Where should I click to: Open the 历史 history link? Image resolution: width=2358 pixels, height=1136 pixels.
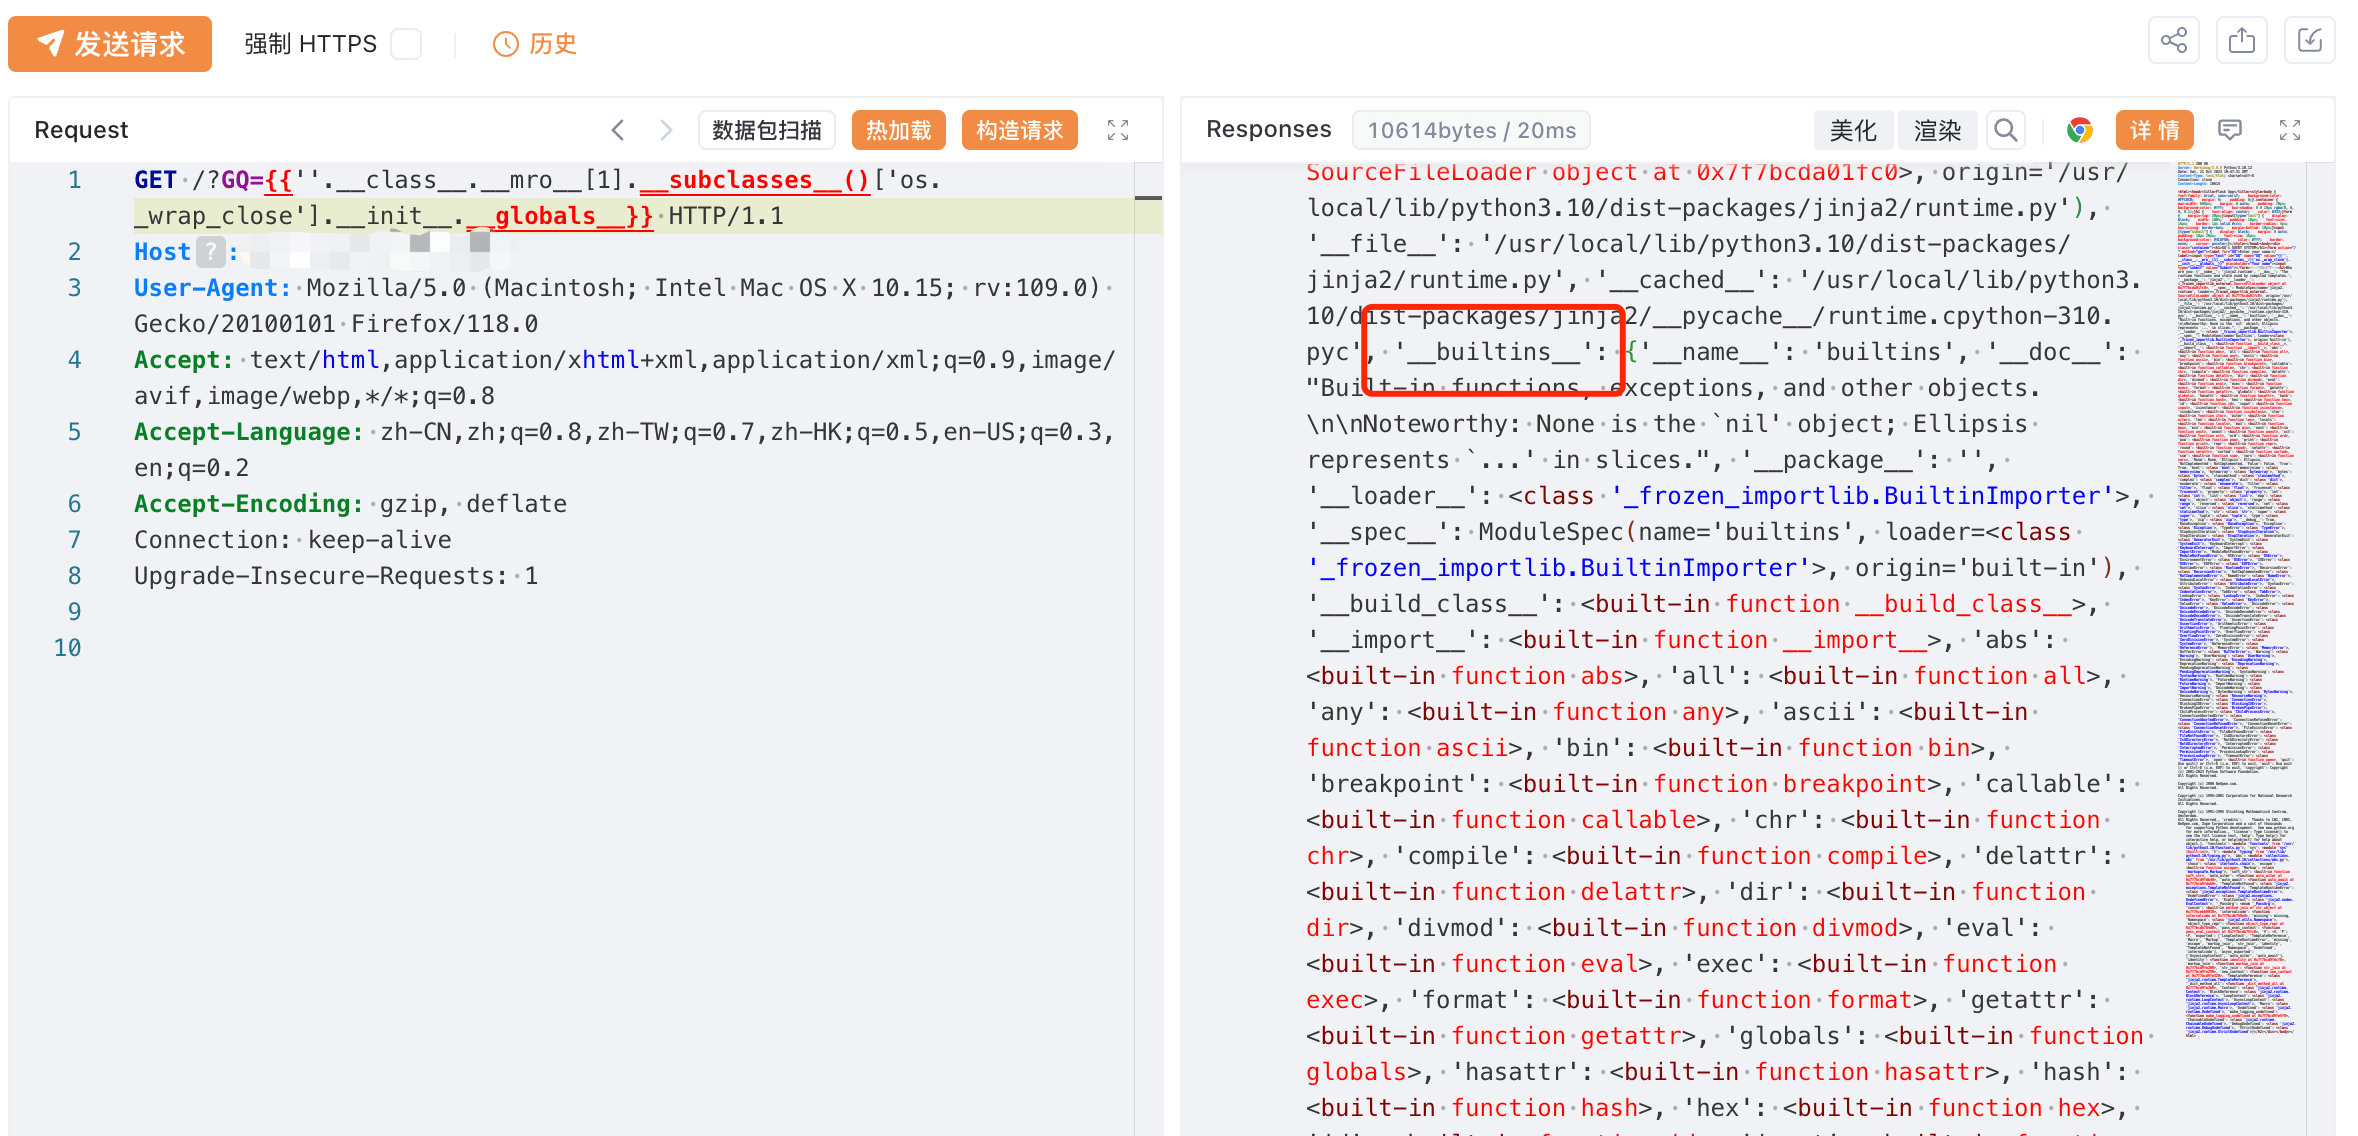[535, 44]
